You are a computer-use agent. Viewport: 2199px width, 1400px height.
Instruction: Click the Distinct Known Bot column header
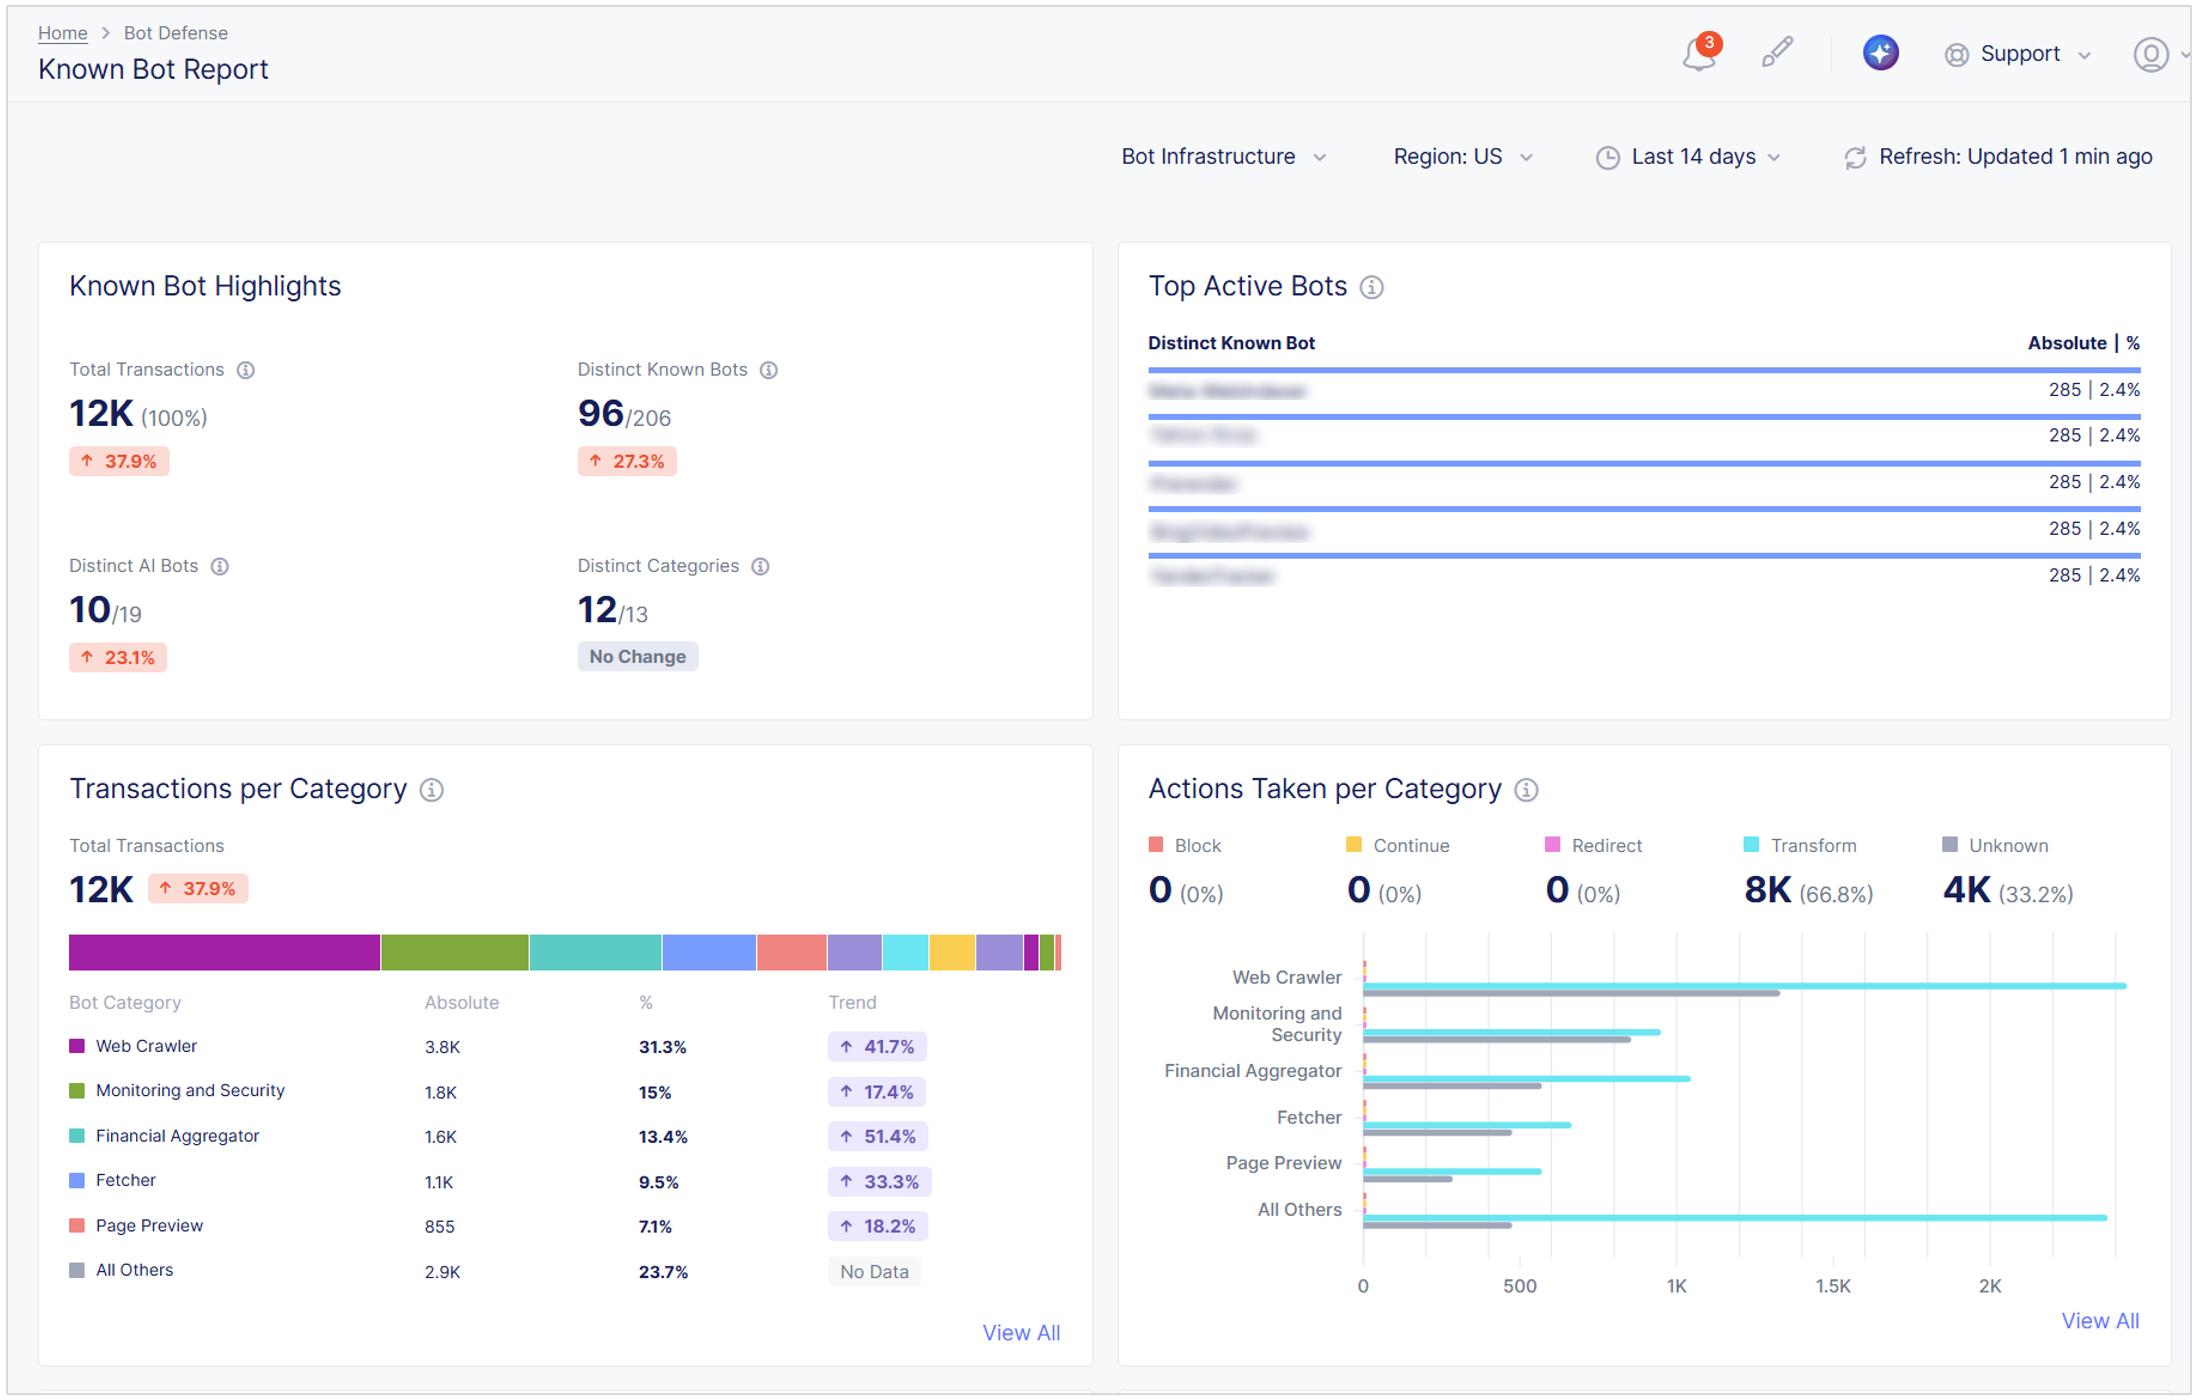(1231, 344)
